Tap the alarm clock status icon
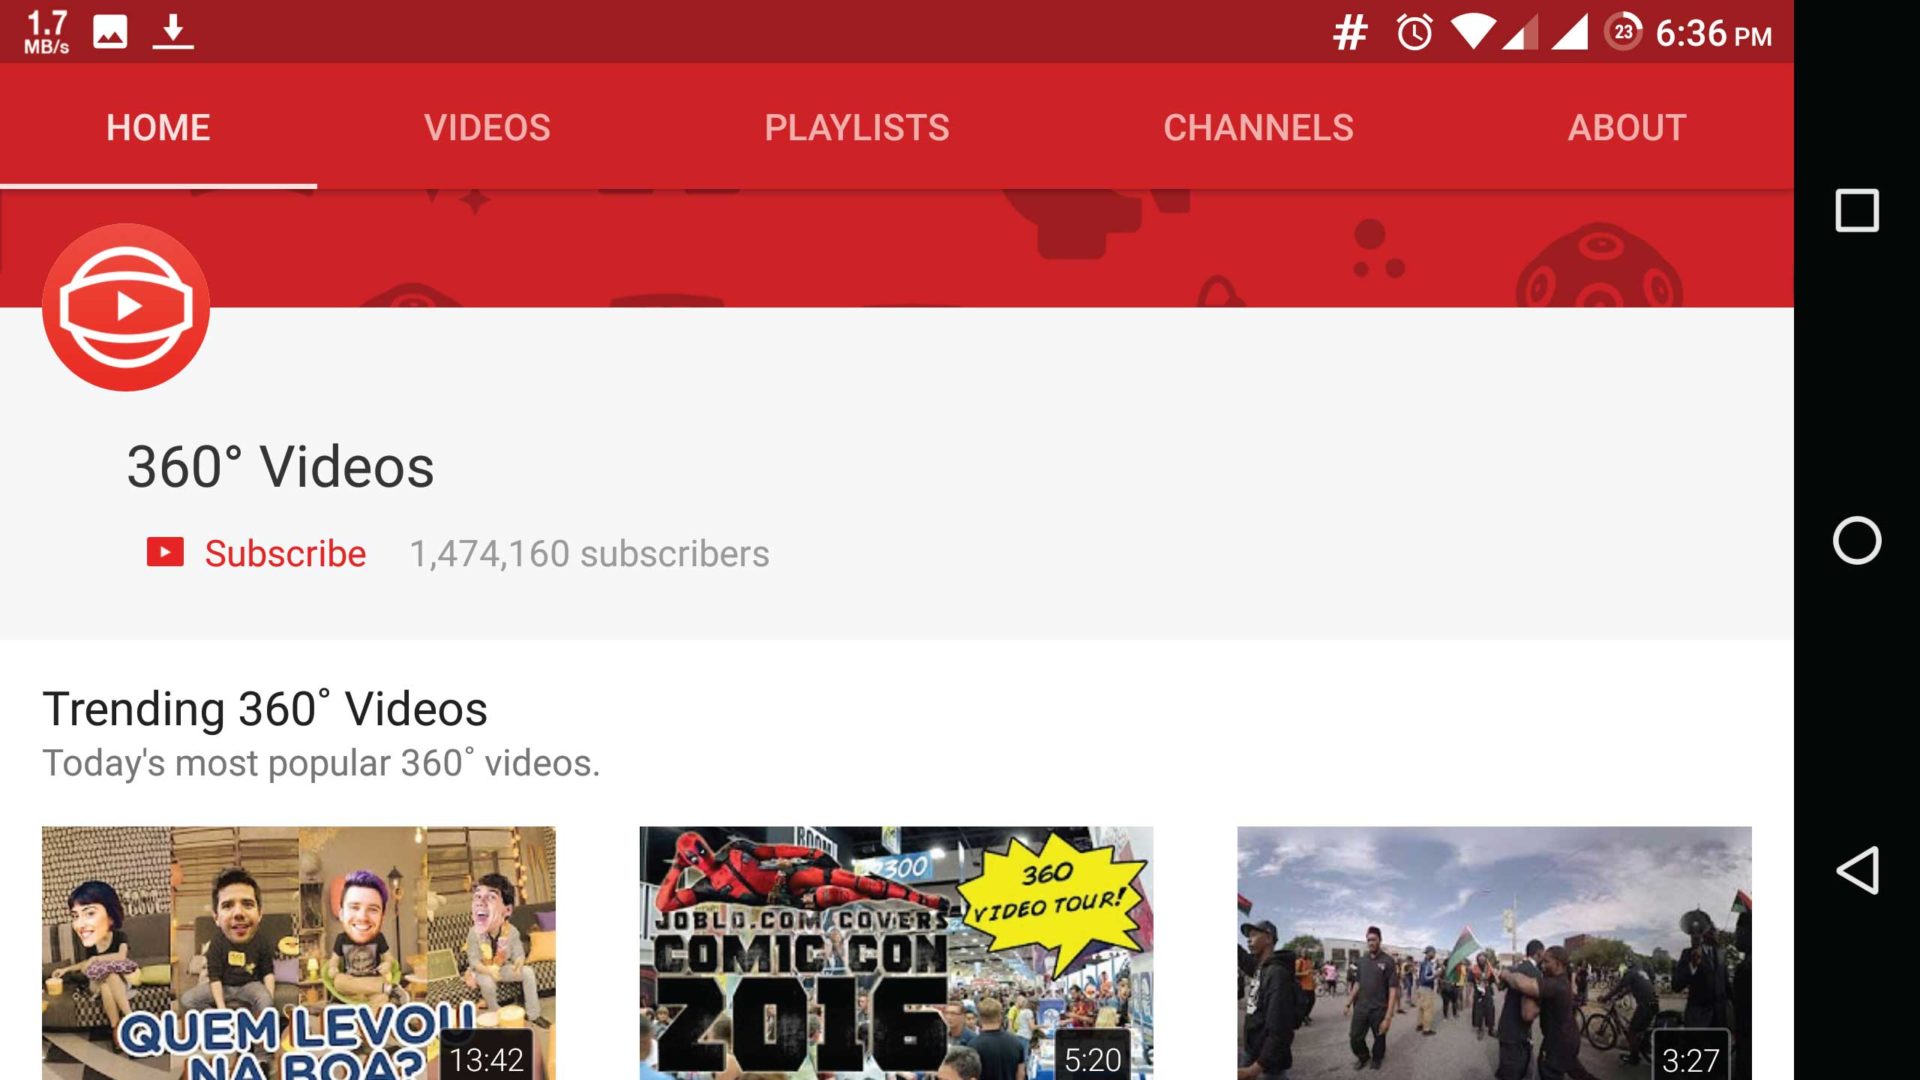Screen dimensions: 1920x1080 coord(1414,33)
